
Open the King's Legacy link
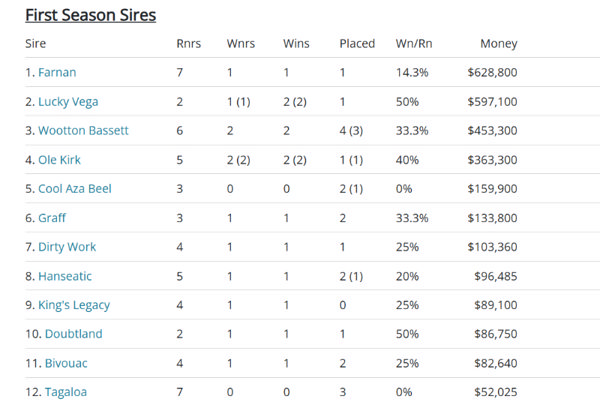74,305
